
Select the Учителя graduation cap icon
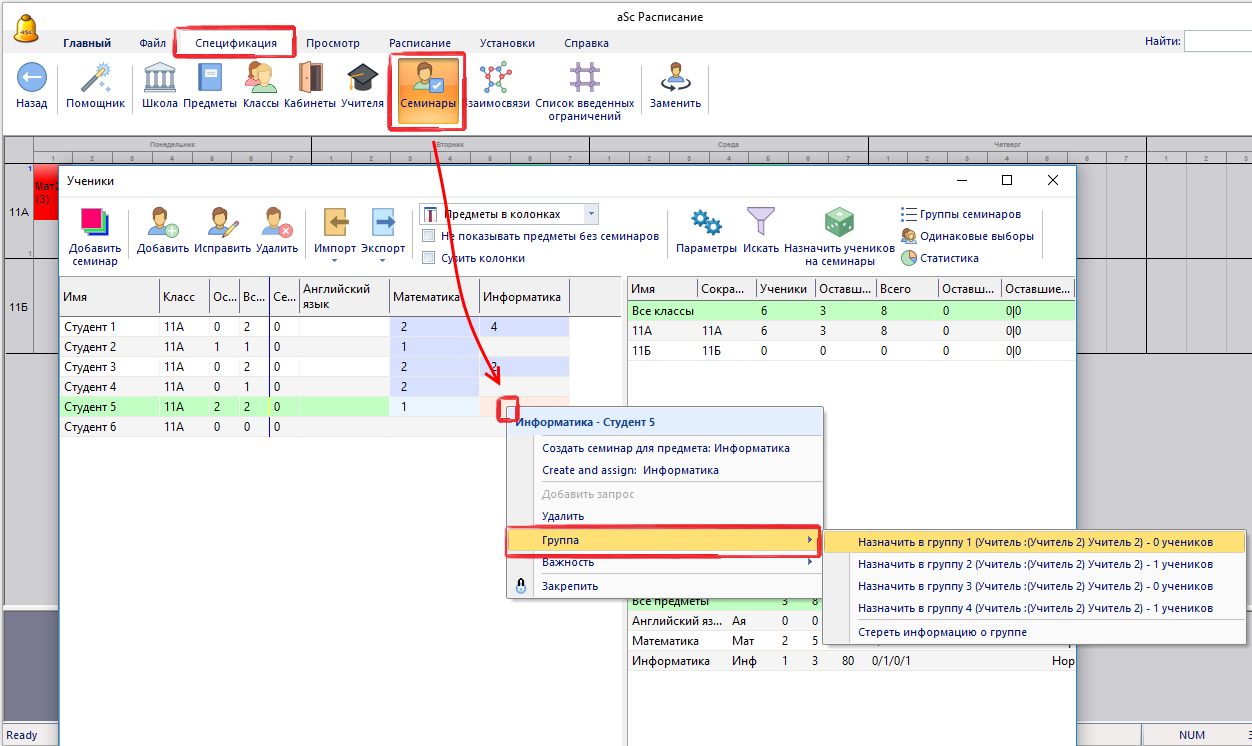point(362,79)
